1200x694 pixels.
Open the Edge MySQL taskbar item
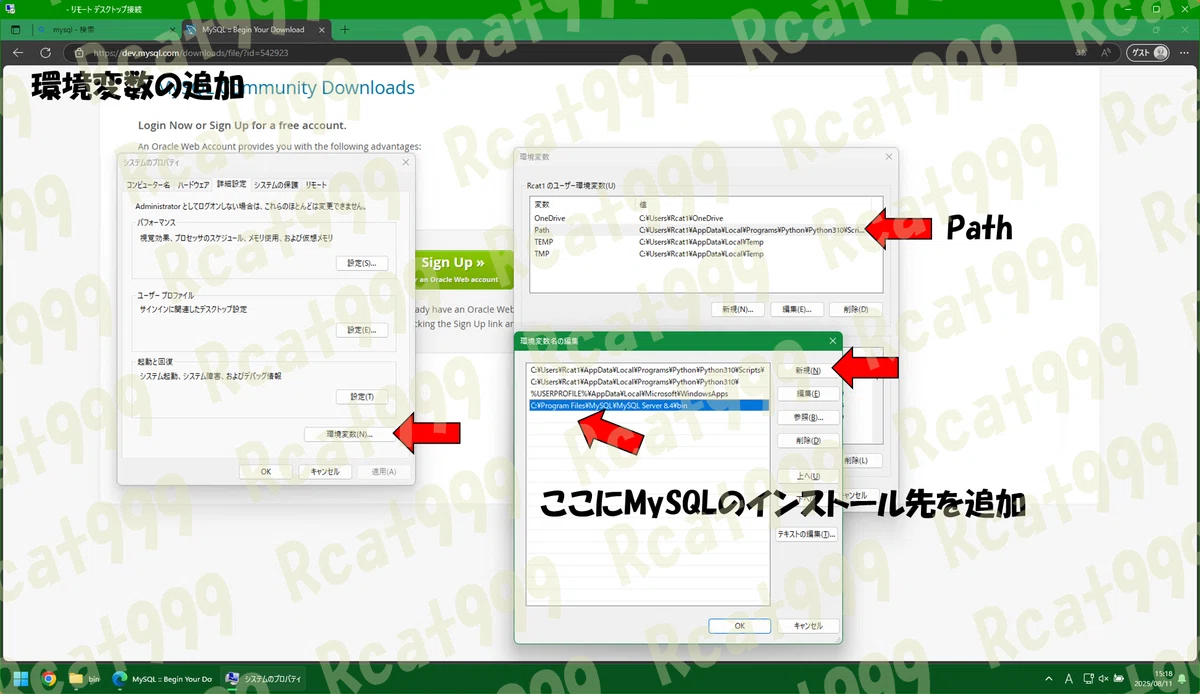coord(163,678)
